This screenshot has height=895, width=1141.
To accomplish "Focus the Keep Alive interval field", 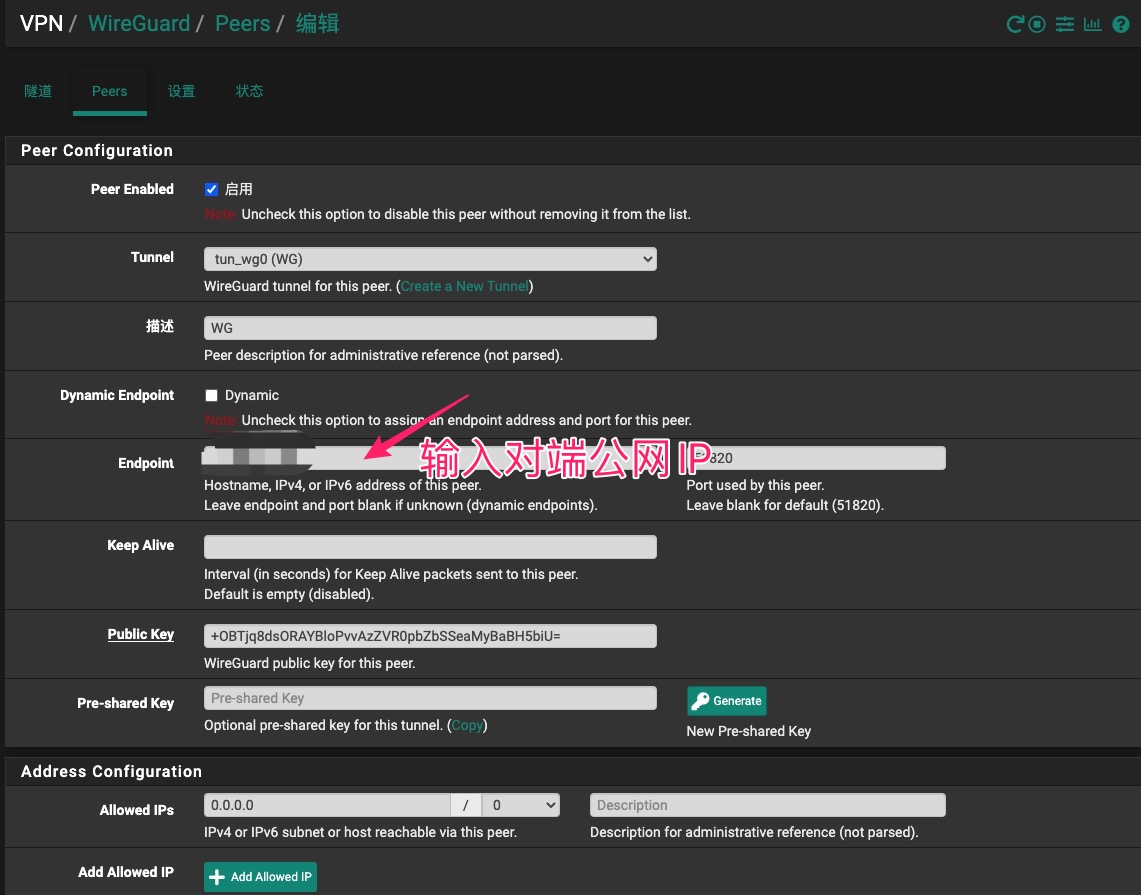I will click(x=430, y=547).
